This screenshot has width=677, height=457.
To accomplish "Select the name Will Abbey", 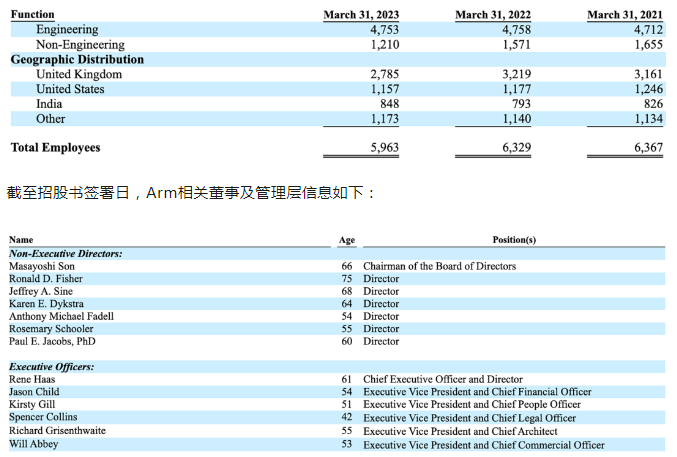I will (33, 444).
